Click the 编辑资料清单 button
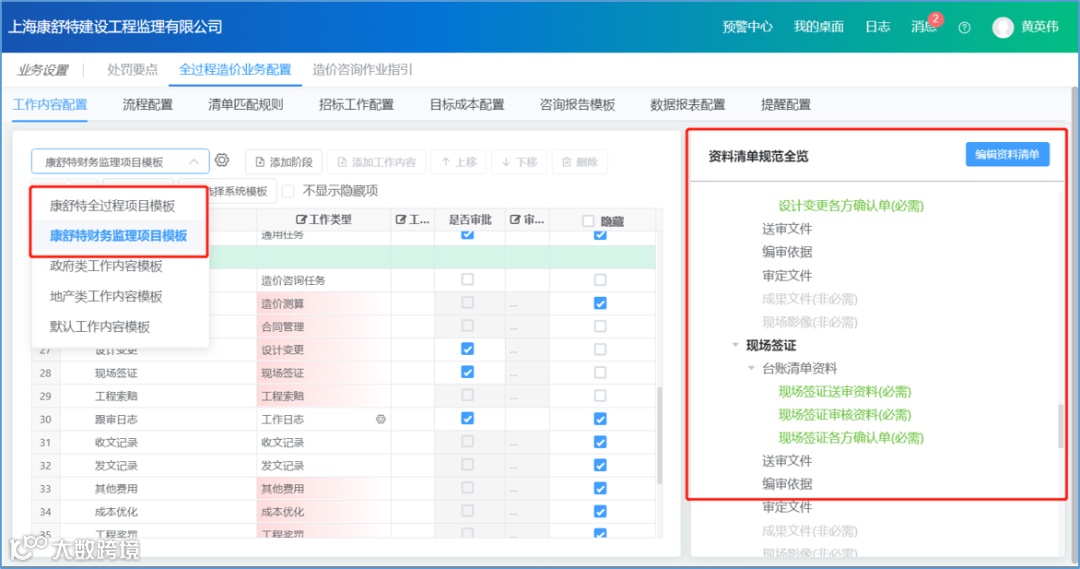Image resolution: width=1080 pixels, height=569 pixels. 1007,154
